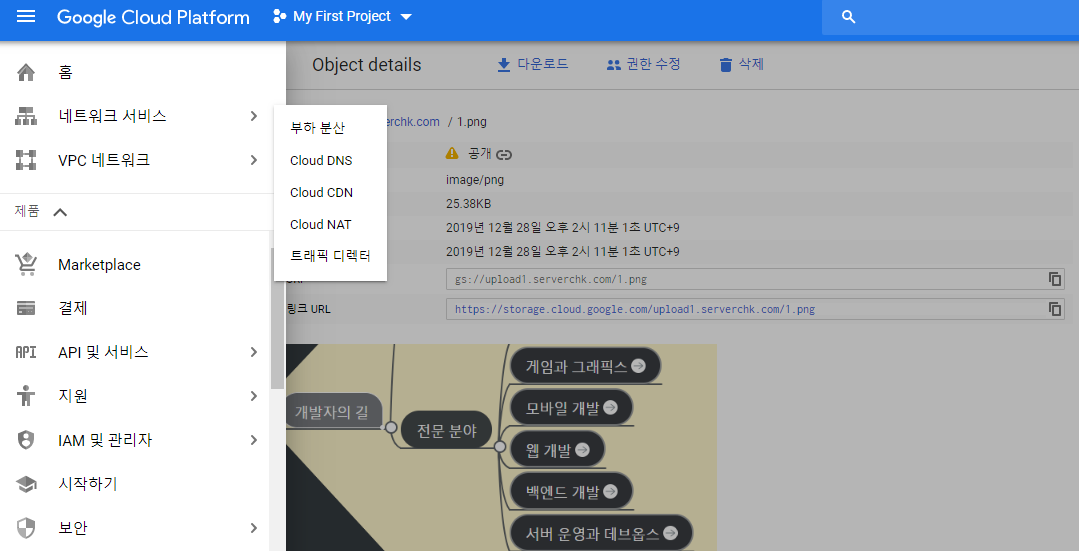Viewport: 1079px width, 551px height.
Task: Click the yellow warning triangle icon
Action: pos(452,153)
